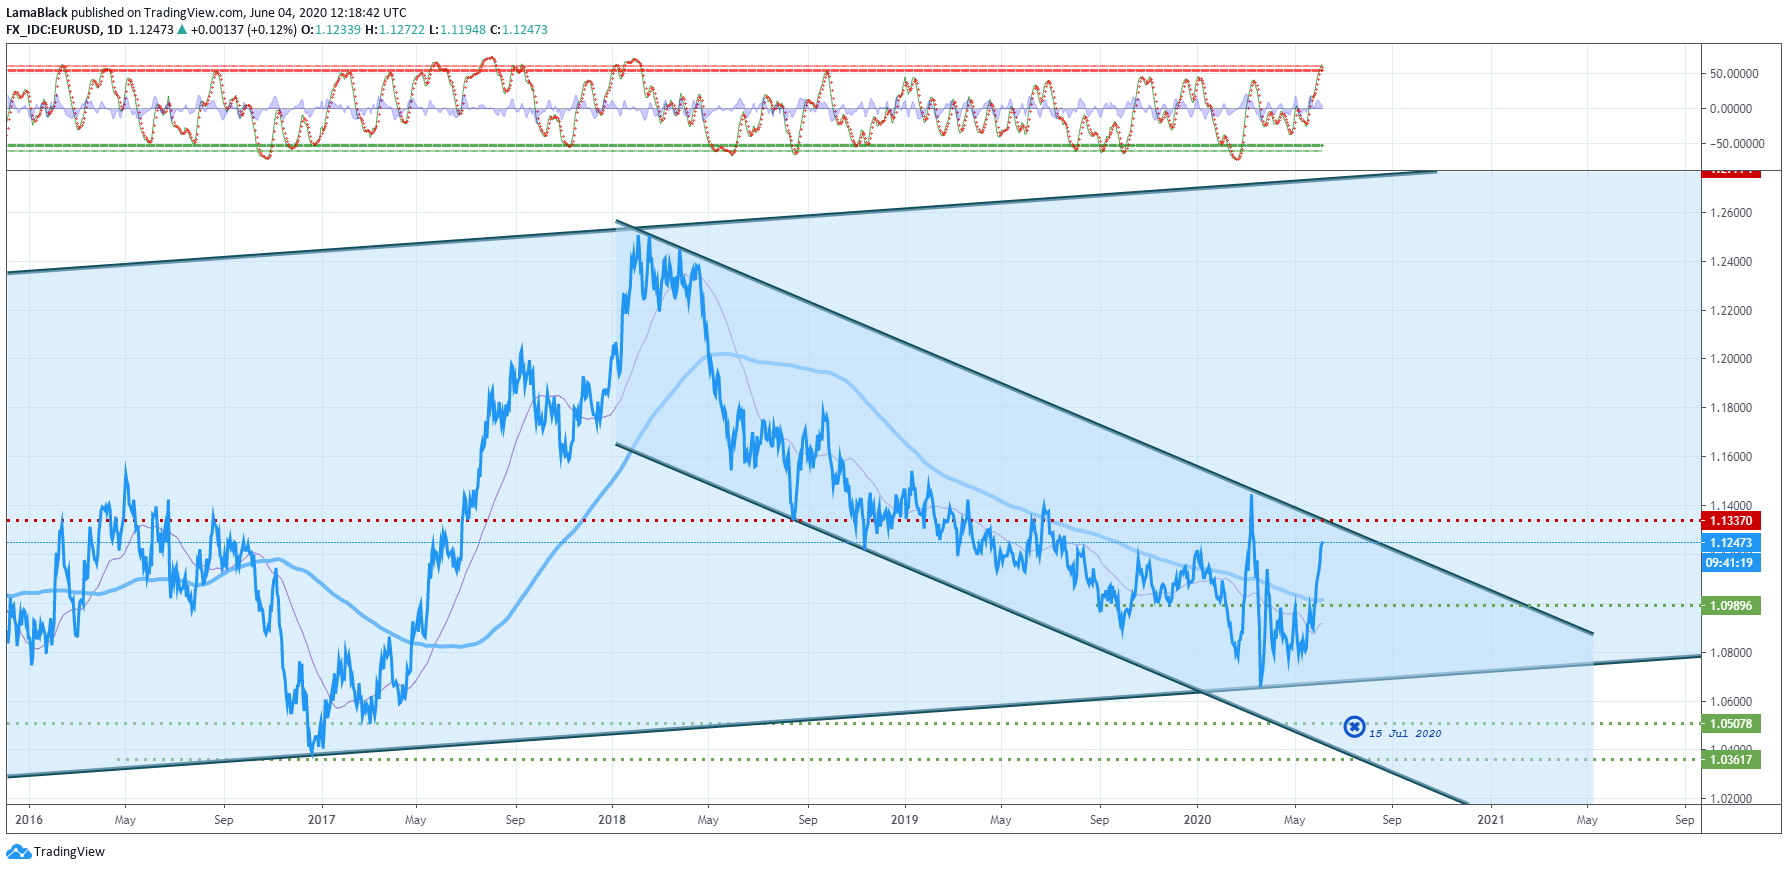1788x870 pixels.
Task: Click the 2020 label on time axis
Action: point(1197,820)
